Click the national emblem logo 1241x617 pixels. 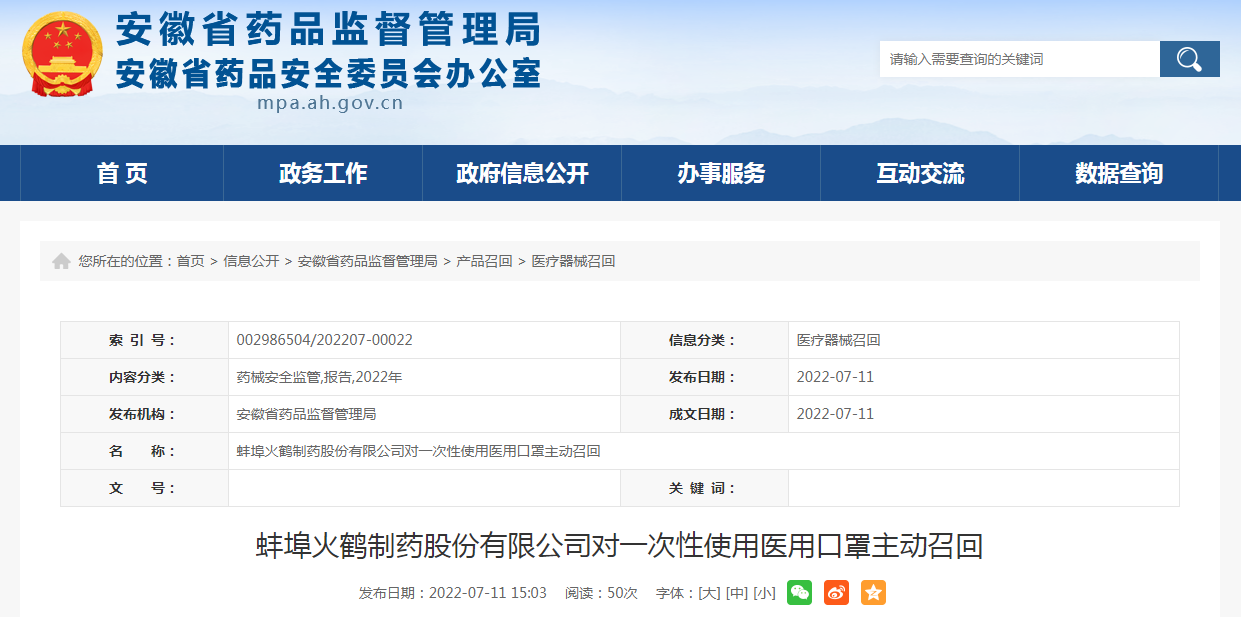(62, 53)
